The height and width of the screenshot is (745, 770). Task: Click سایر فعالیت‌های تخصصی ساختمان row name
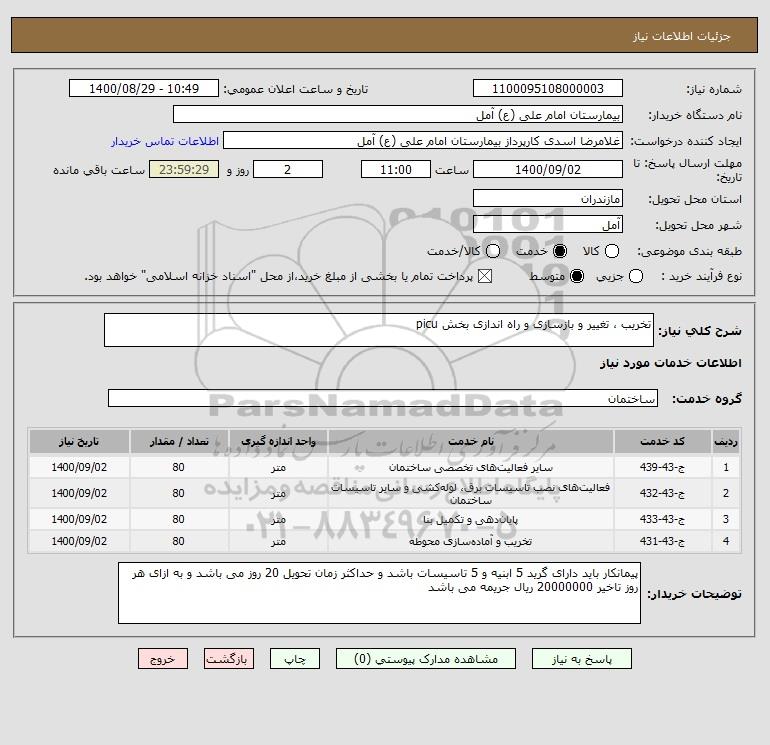point(470,468)
